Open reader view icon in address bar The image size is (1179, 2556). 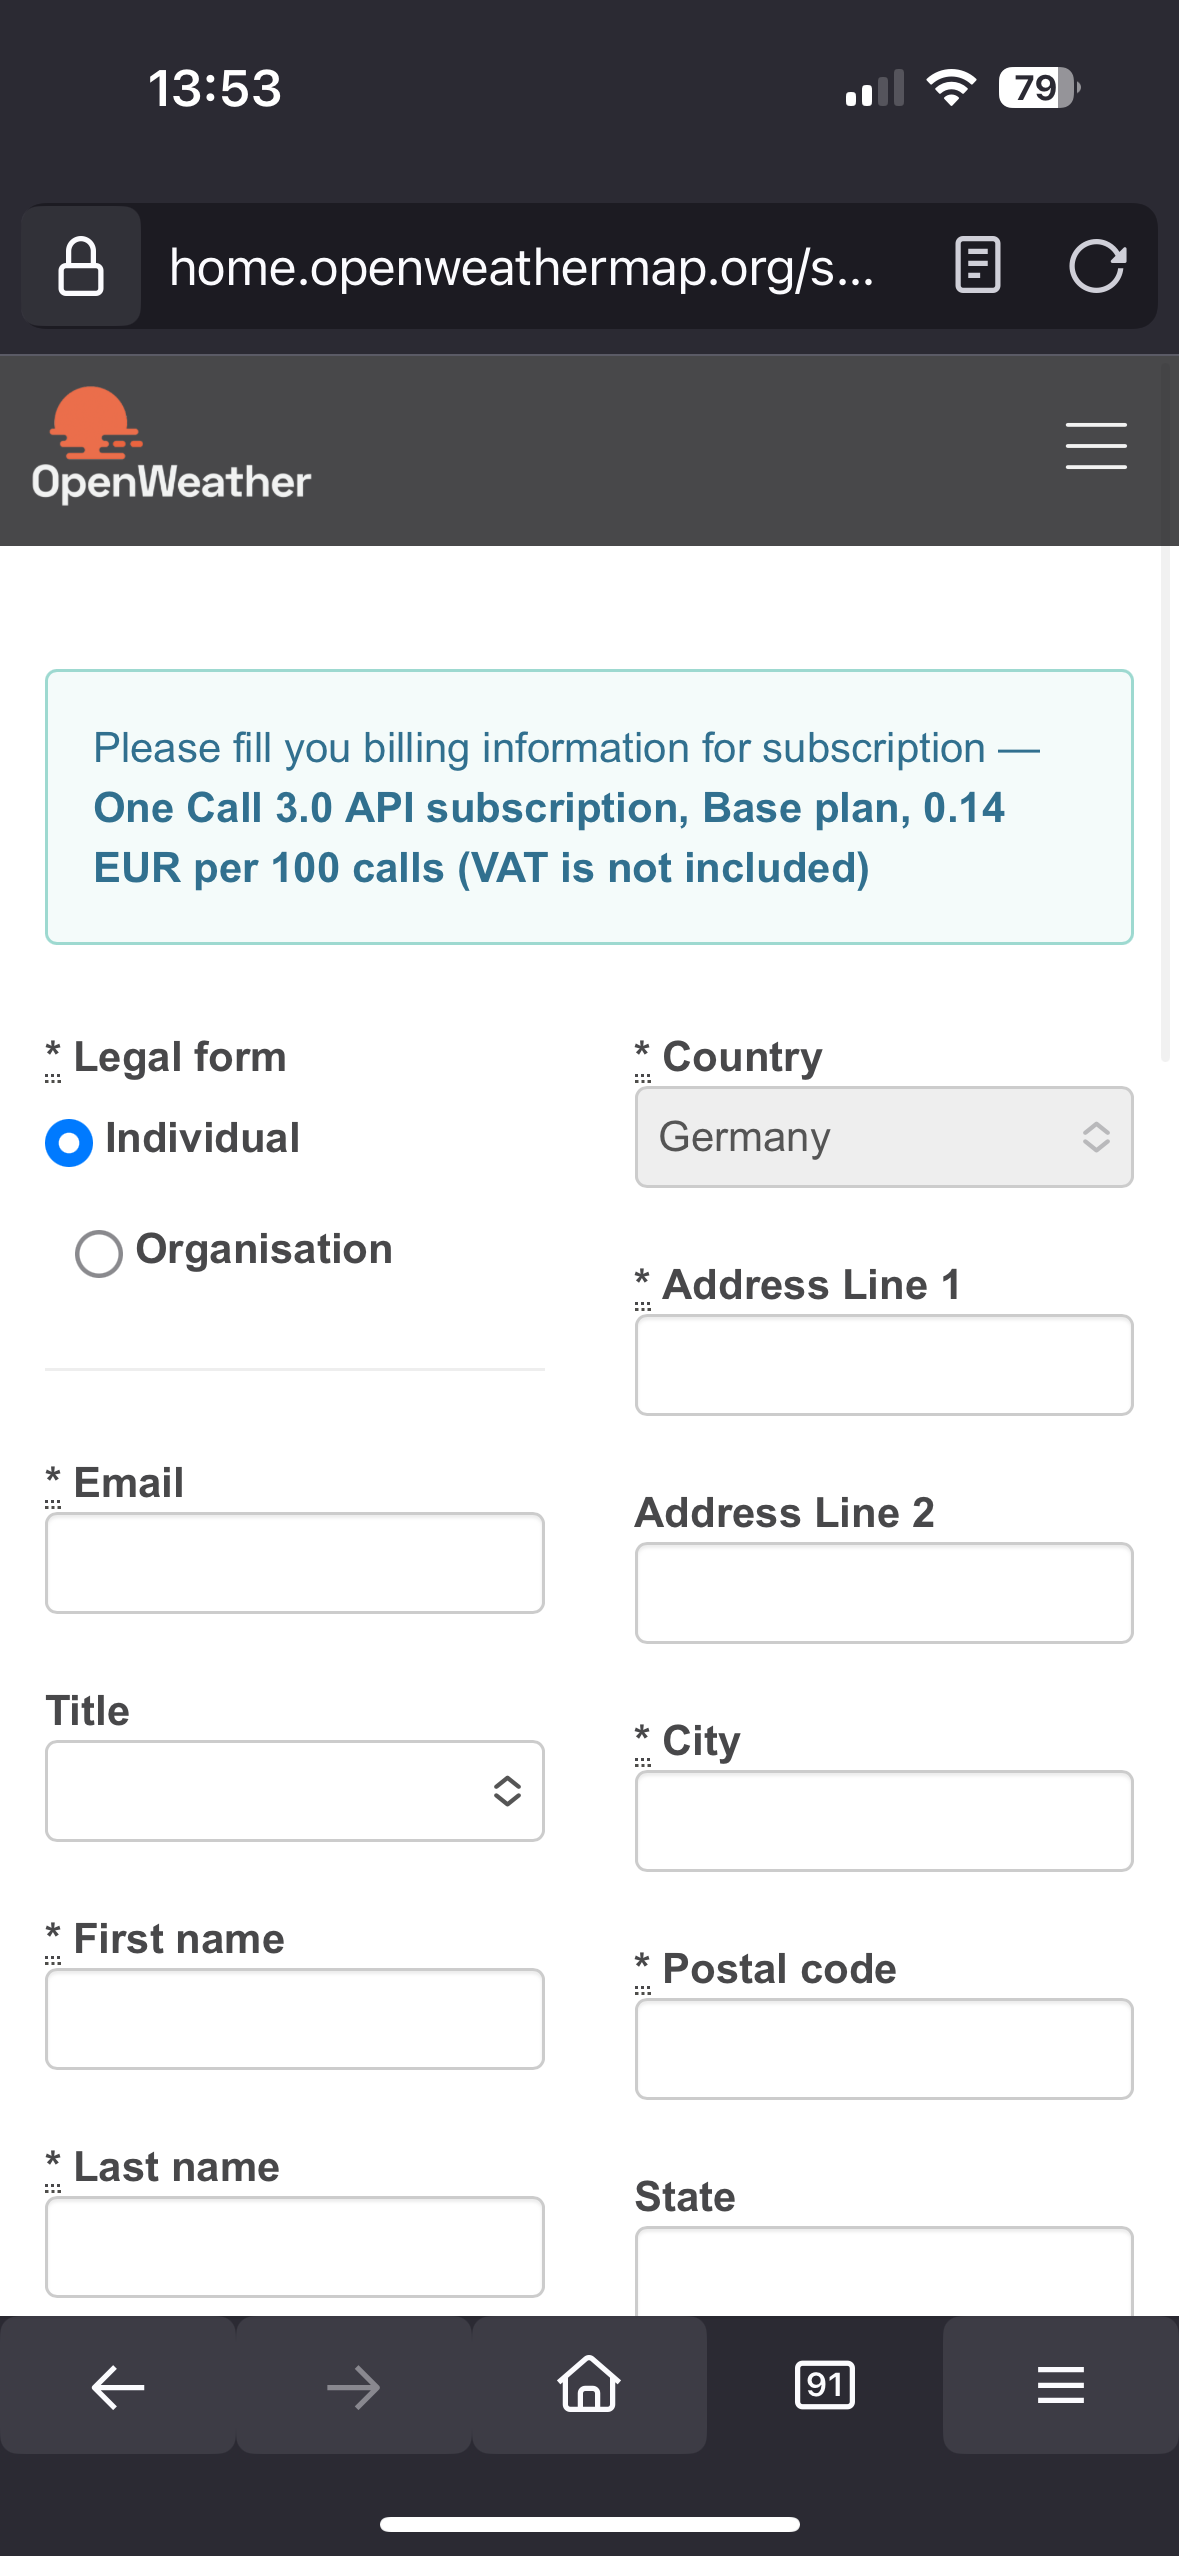[x=977, y=266]
